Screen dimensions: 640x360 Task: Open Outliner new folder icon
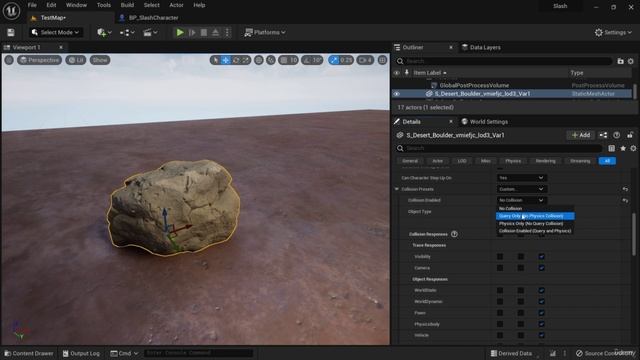[x=620, y=61]
